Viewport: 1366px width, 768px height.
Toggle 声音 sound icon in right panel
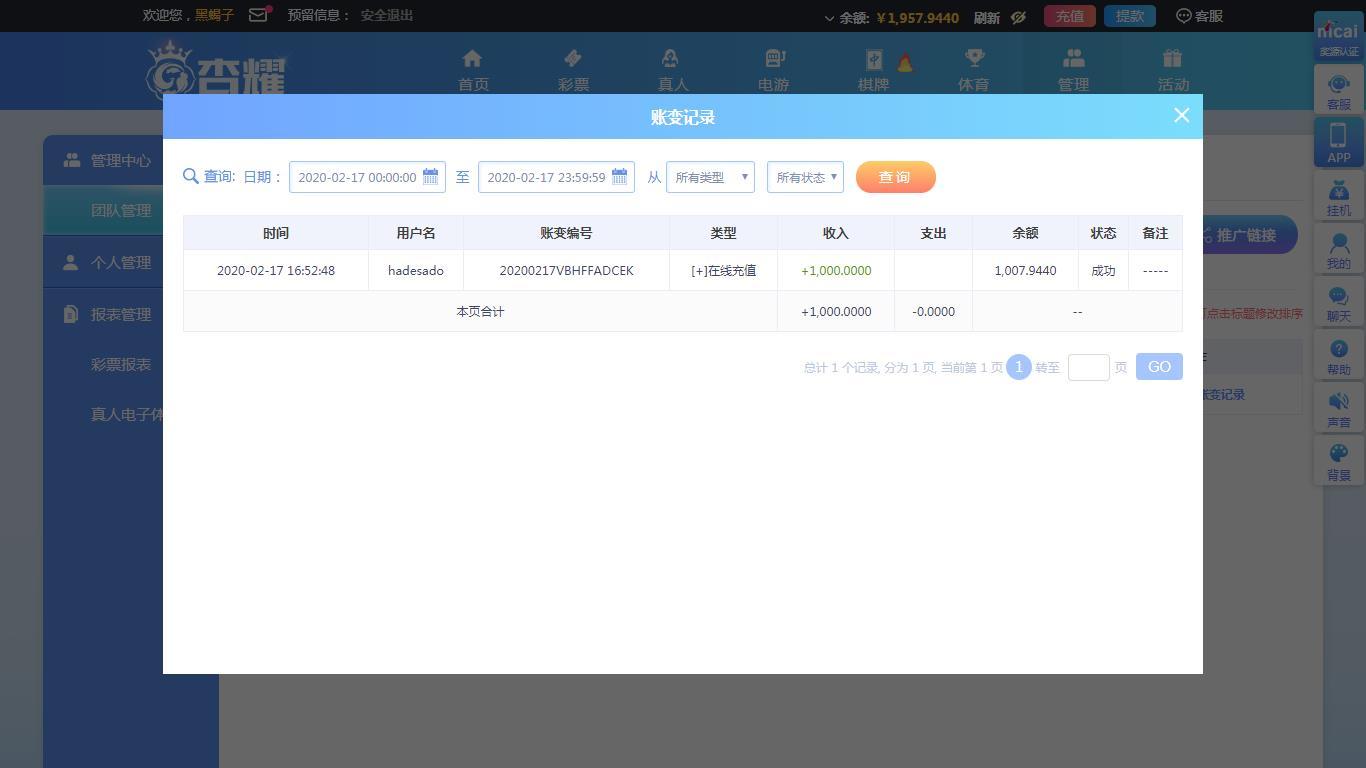(1338, 408)
